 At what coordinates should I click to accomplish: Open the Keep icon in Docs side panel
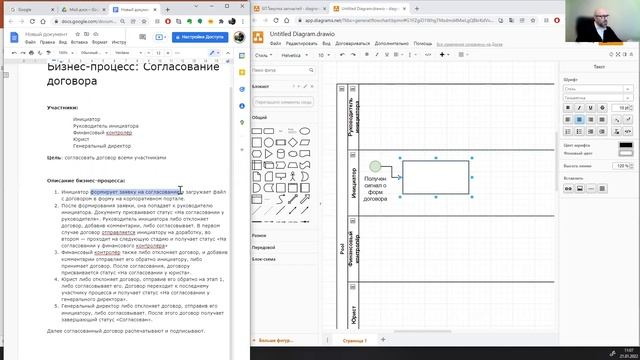point(242,72)
